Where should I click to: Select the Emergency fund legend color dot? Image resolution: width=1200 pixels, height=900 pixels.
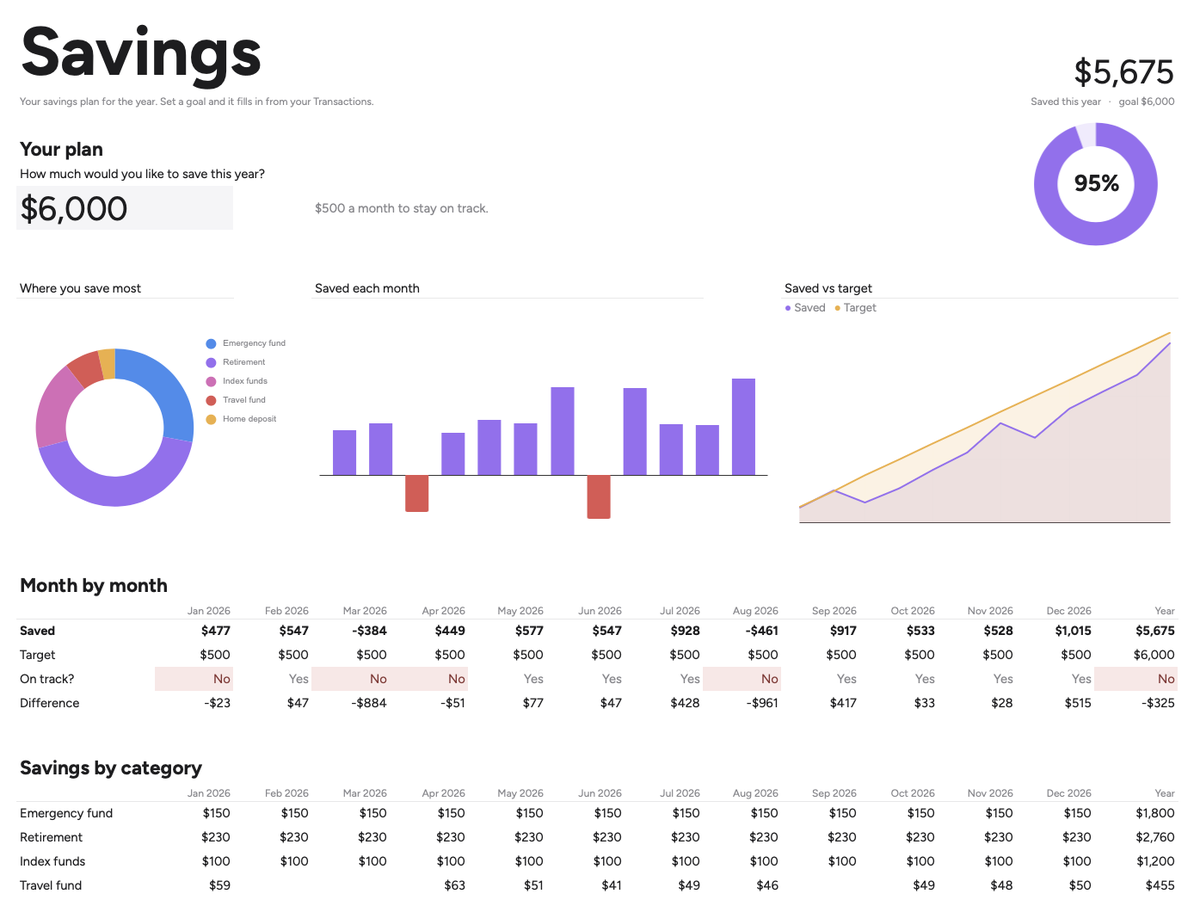click(x=211, y=343)
